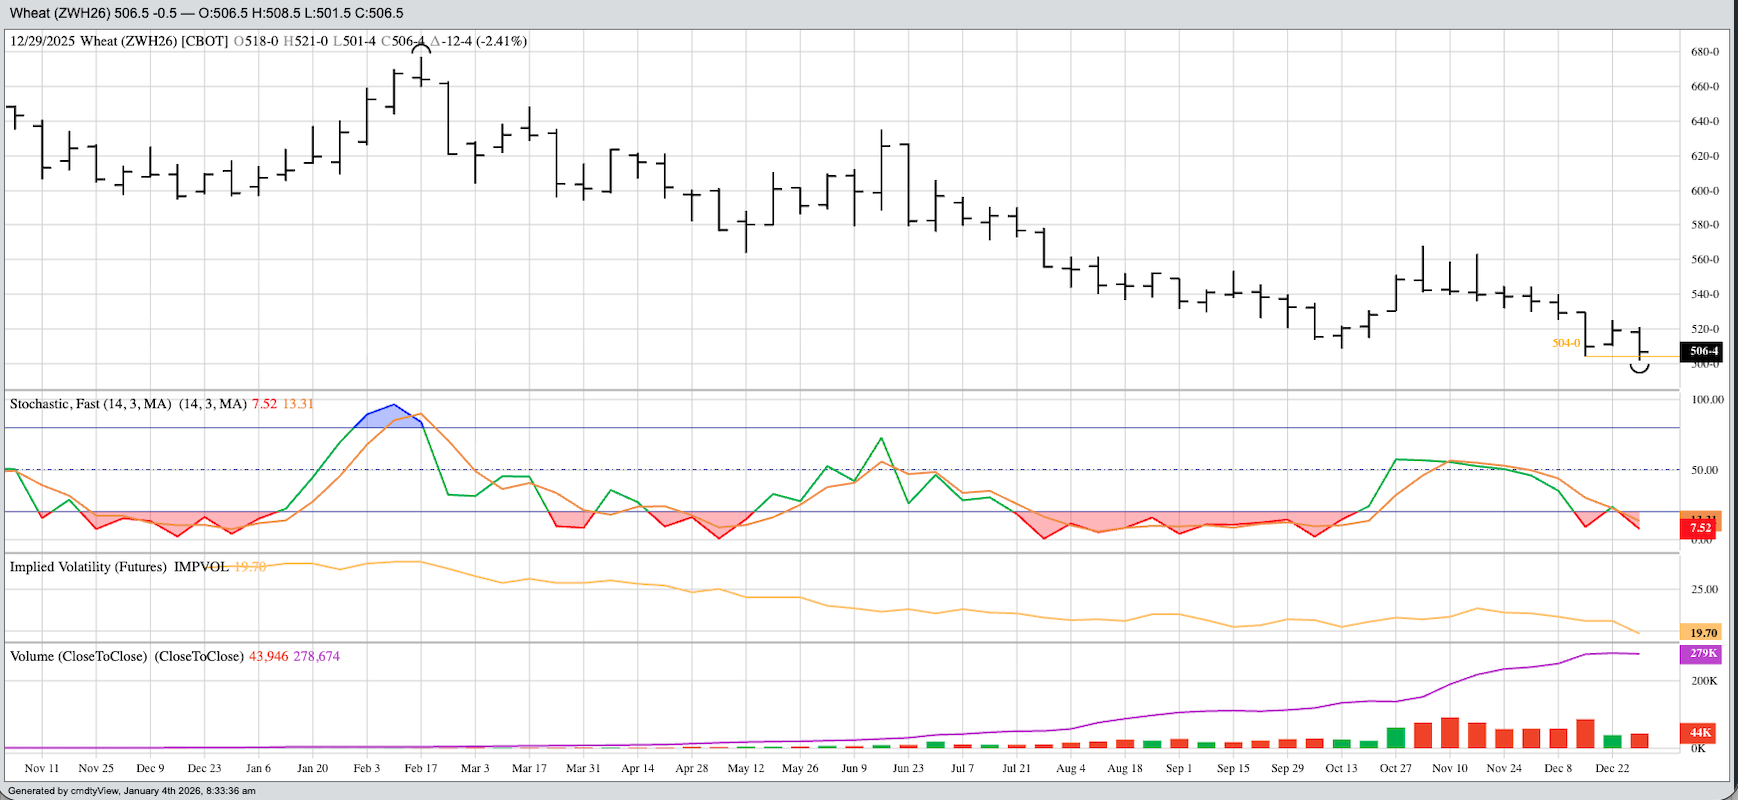Select the purple 279K open interest tag

pos(1703,654)
